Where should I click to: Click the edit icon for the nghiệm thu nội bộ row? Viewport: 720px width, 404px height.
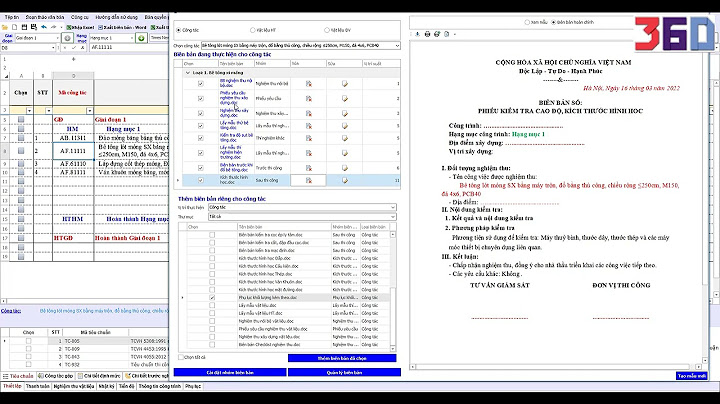tap(345, 84)
